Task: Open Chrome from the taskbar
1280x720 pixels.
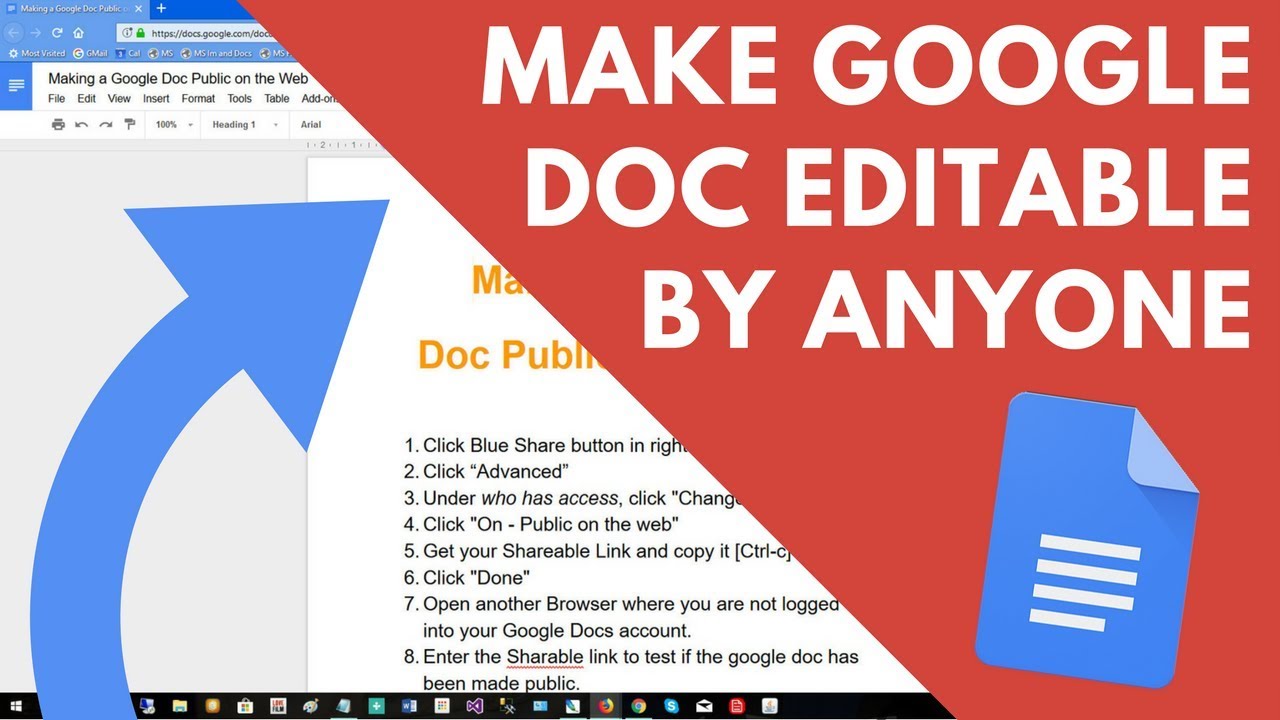Action: (638, 705)
